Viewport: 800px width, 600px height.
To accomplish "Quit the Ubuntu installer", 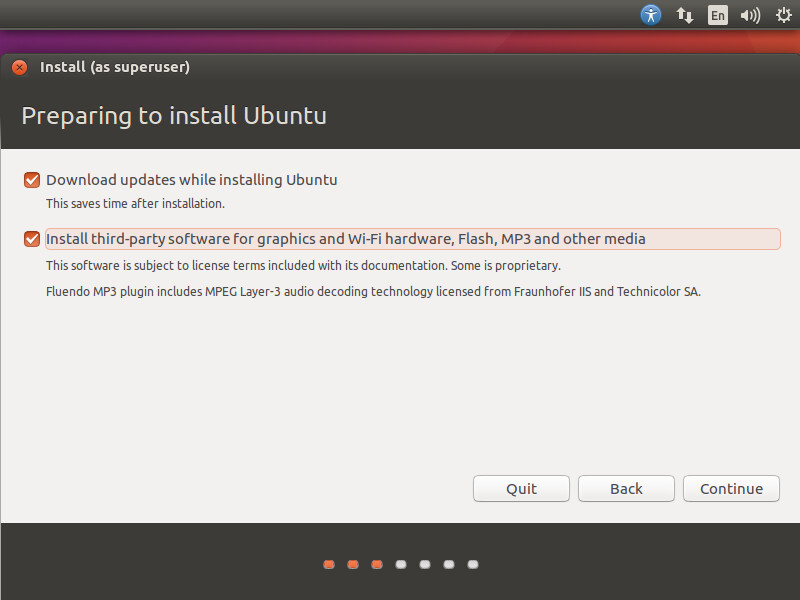I will click(x=521, y=488).
